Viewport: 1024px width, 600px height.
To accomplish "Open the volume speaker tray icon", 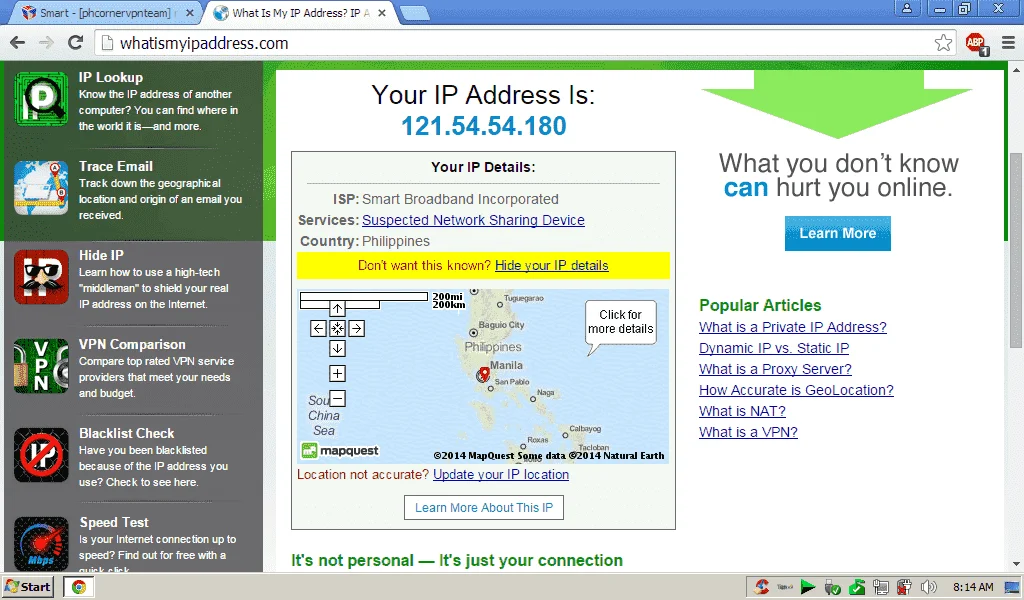I will [x=928, y=587].
